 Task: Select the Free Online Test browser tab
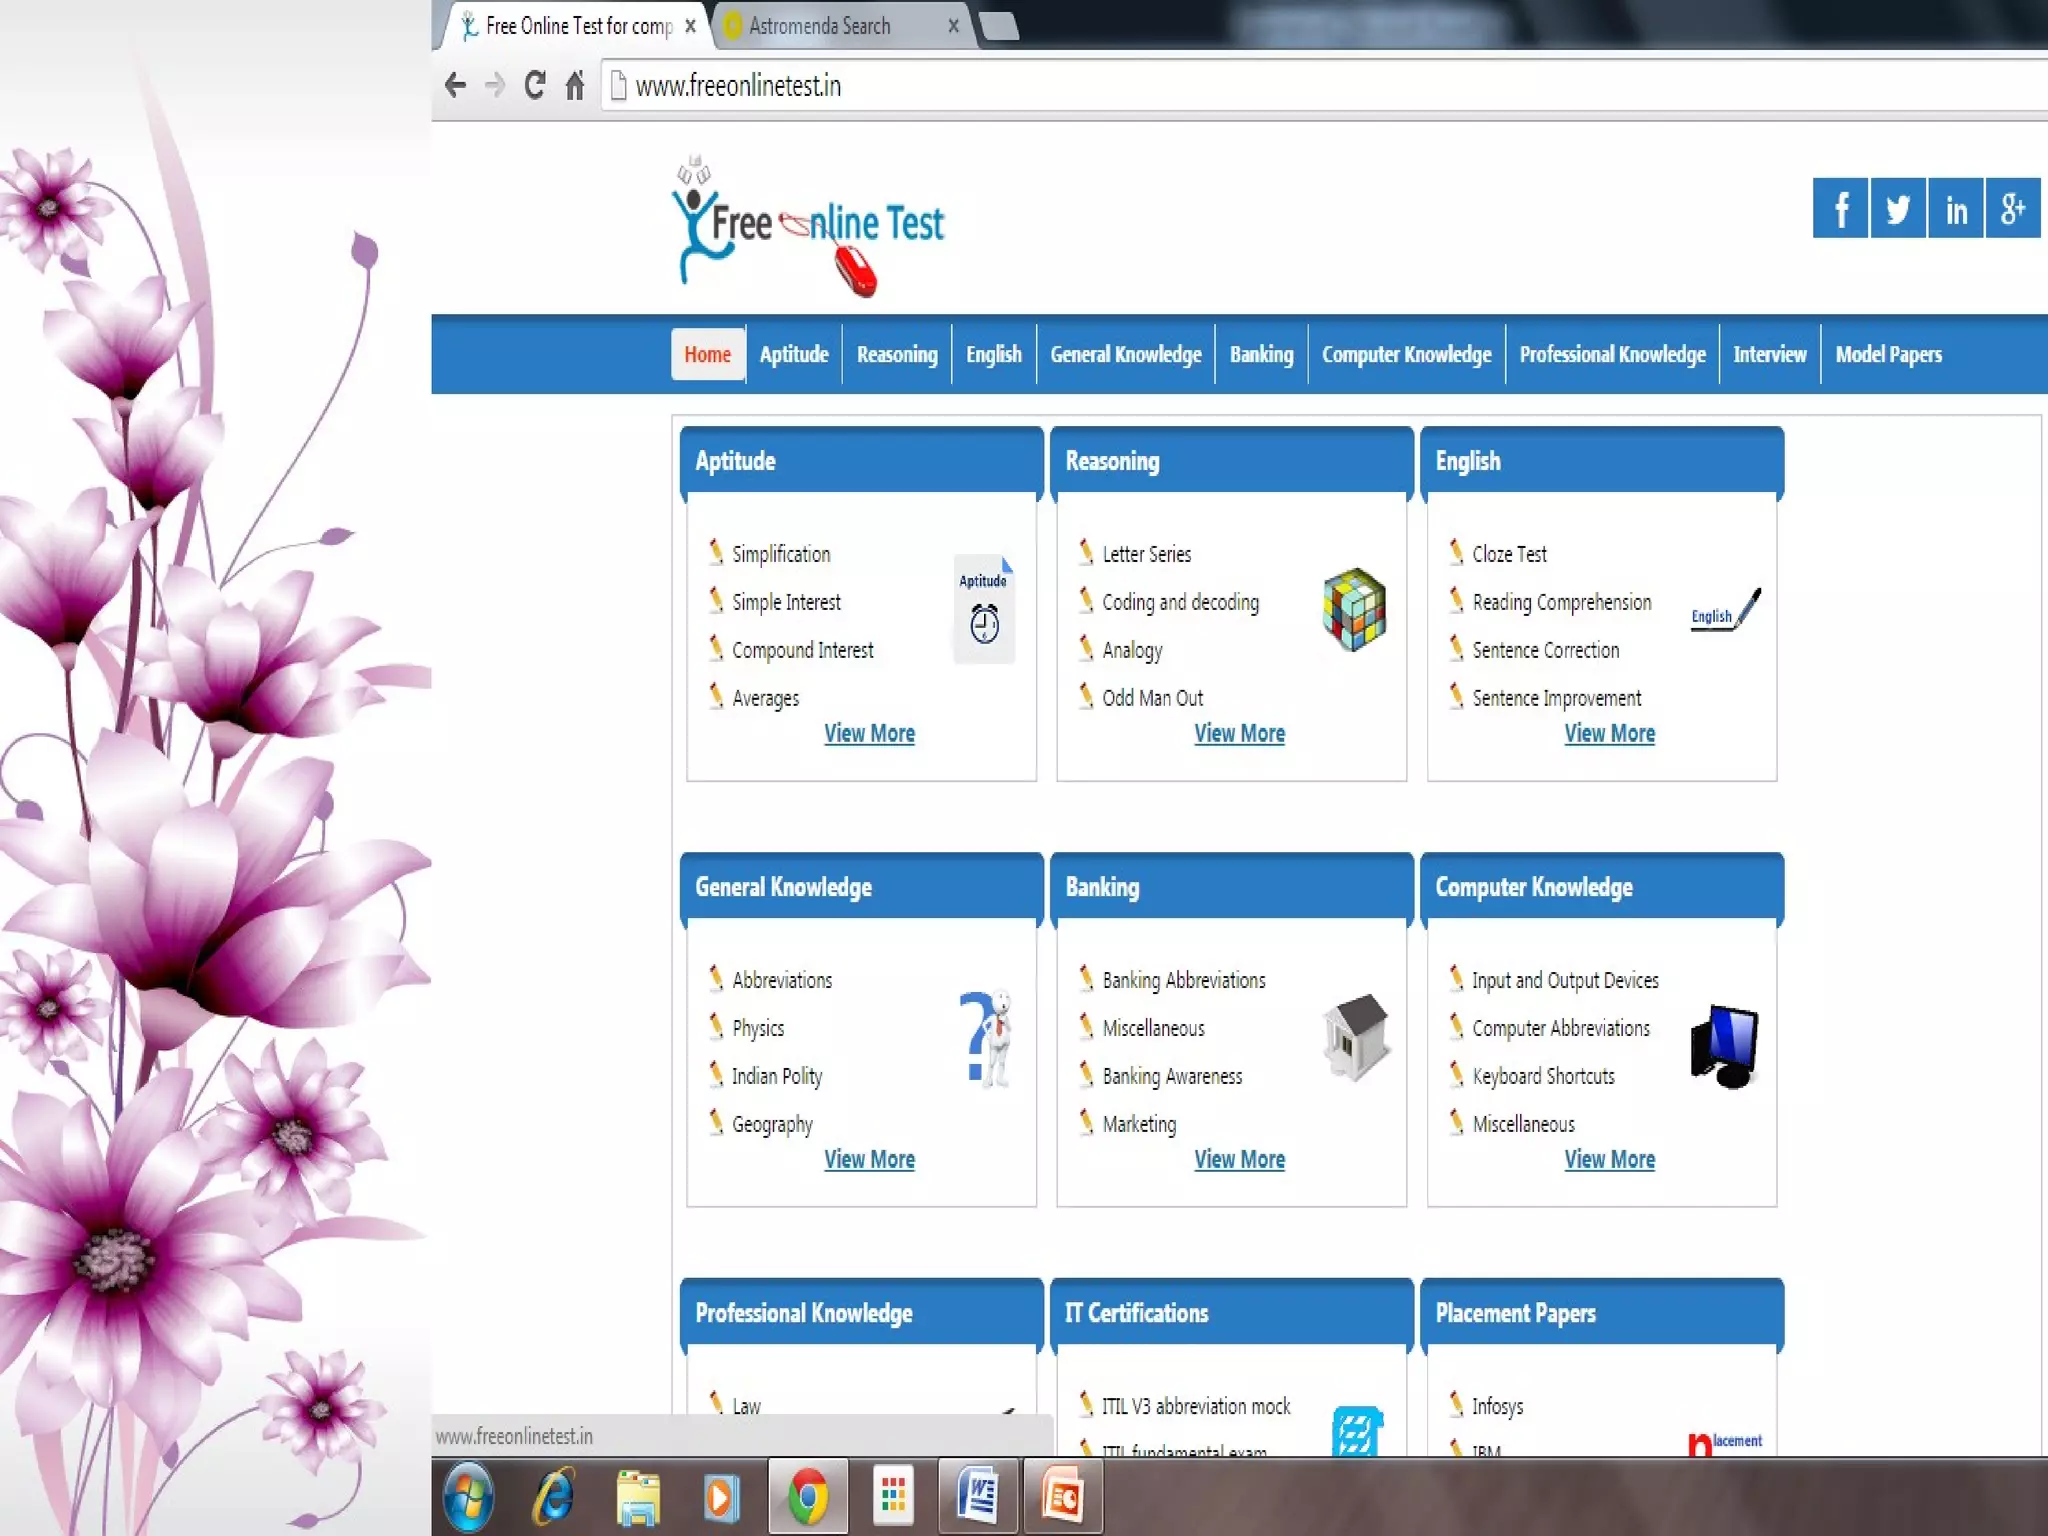point(575,26)
